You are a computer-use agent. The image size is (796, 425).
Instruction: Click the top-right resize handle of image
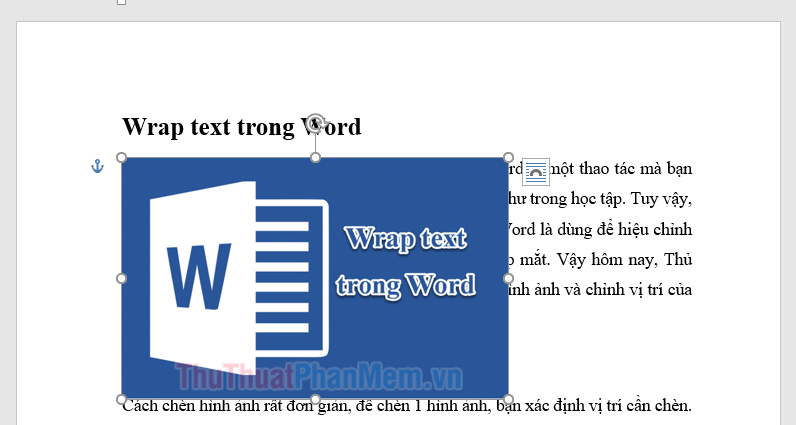click(x=508, y=157)
